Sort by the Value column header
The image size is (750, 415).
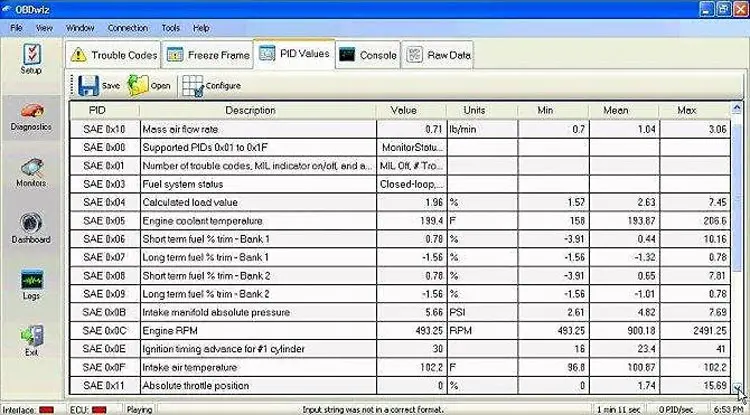pos(411,110)
